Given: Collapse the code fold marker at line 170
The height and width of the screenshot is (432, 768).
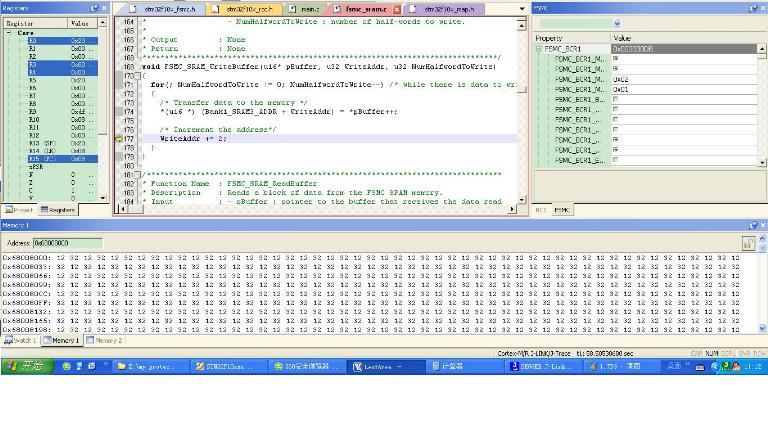Looking at the screenshot, I should [x=137, y=76].
